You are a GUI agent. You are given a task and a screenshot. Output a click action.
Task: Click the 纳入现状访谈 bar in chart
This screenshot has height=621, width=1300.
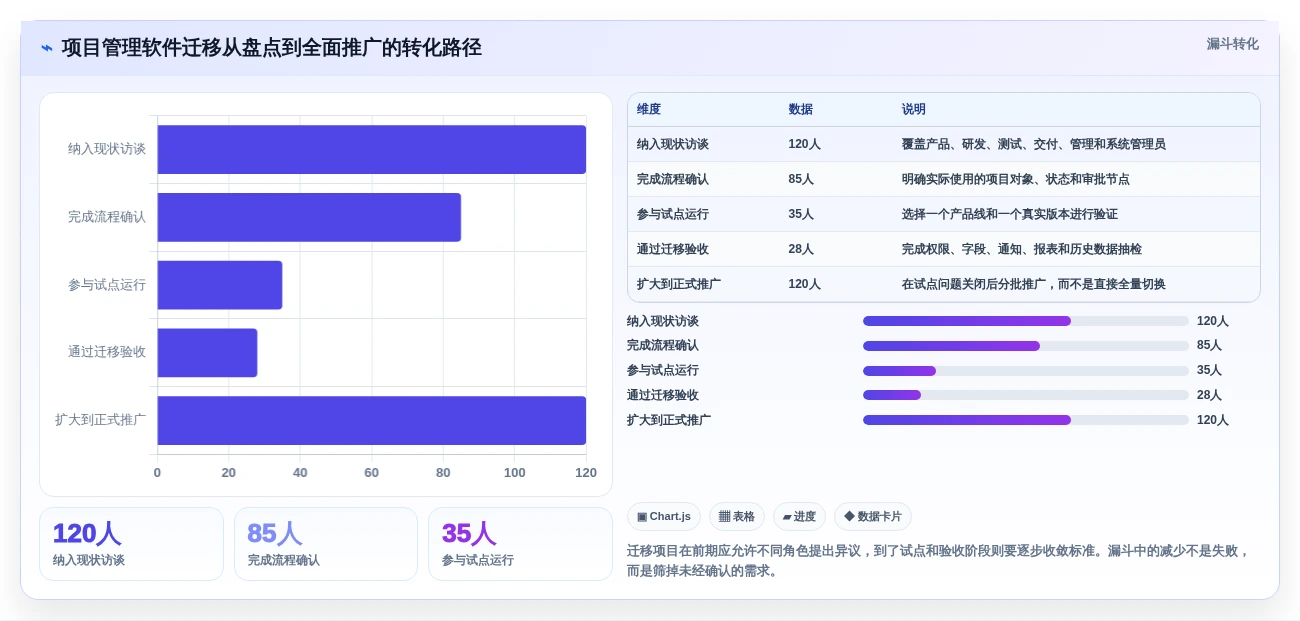coord(371,149)
